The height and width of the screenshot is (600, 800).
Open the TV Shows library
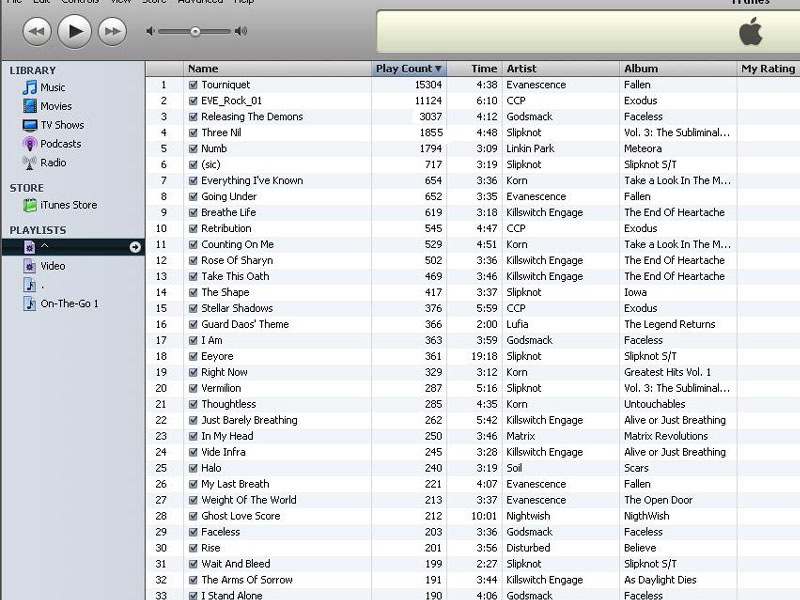(53, 125)
